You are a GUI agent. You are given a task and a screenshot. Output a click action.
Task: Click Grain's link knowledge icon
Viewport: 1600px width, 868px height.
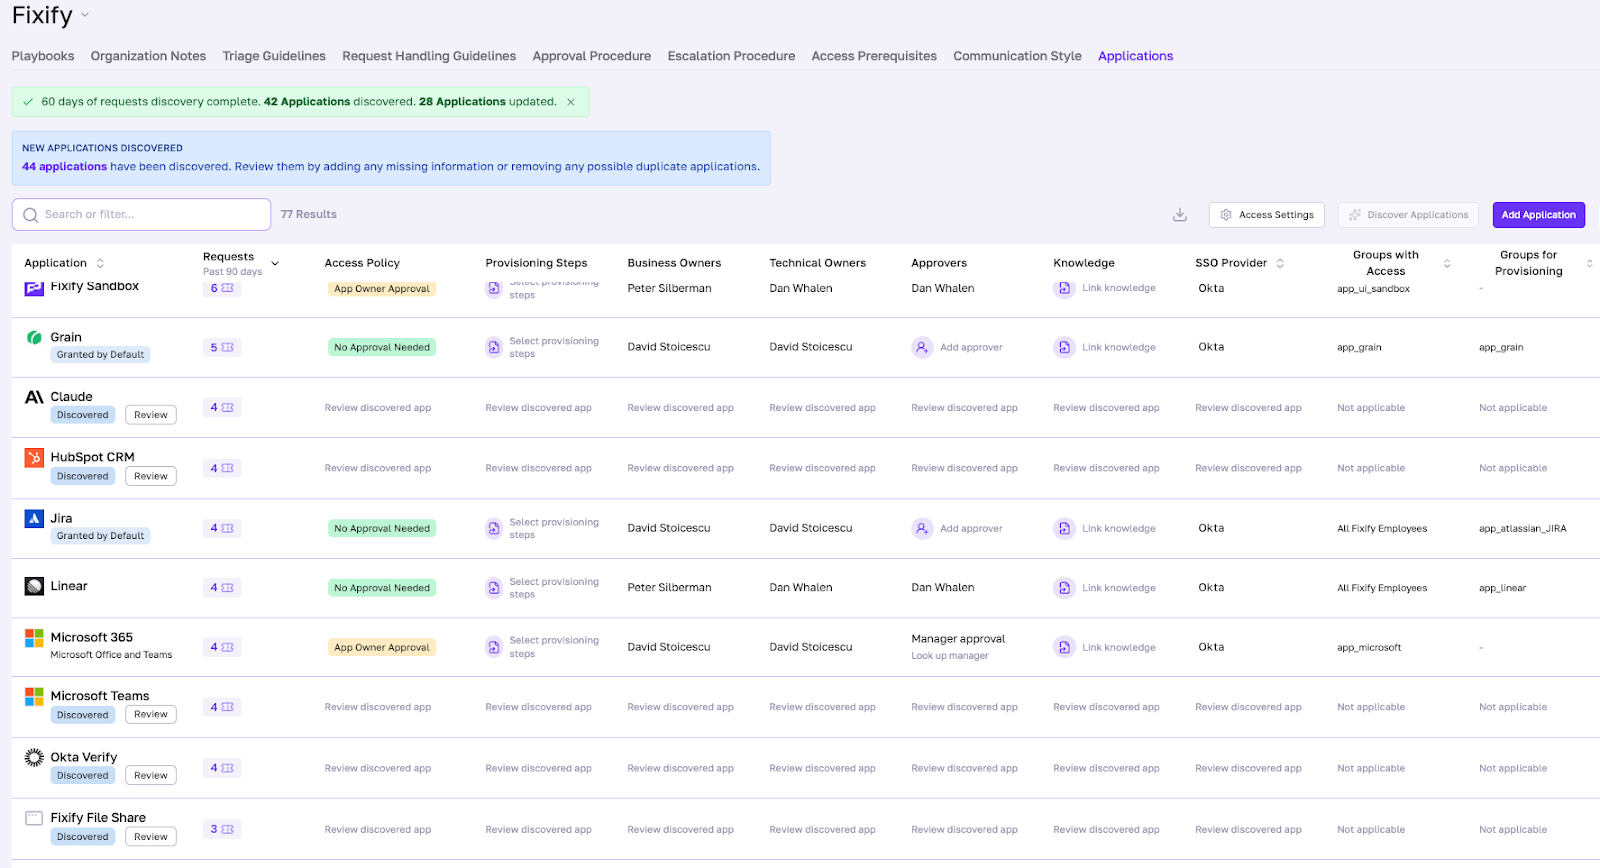pyautogui.click(x=1064, y=348)
